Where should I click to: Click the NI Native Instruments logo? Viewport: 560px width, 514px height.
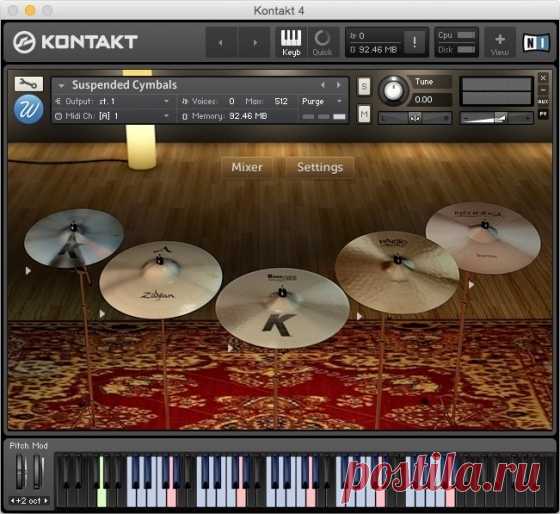(536, 43)
